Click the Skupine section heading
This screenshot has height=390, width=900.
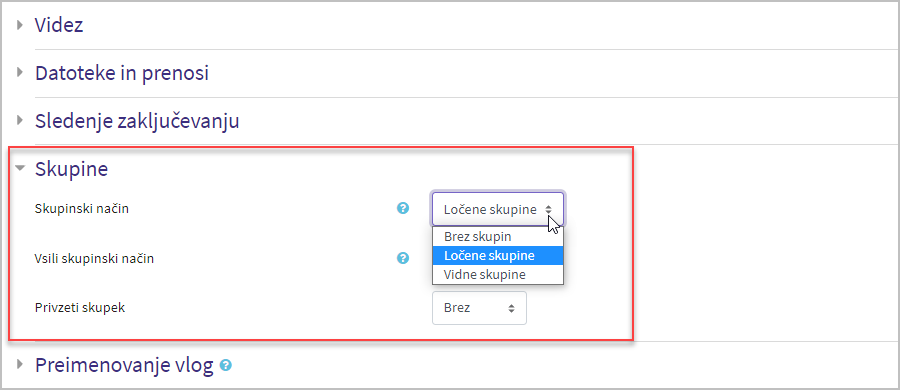[72, 169]
